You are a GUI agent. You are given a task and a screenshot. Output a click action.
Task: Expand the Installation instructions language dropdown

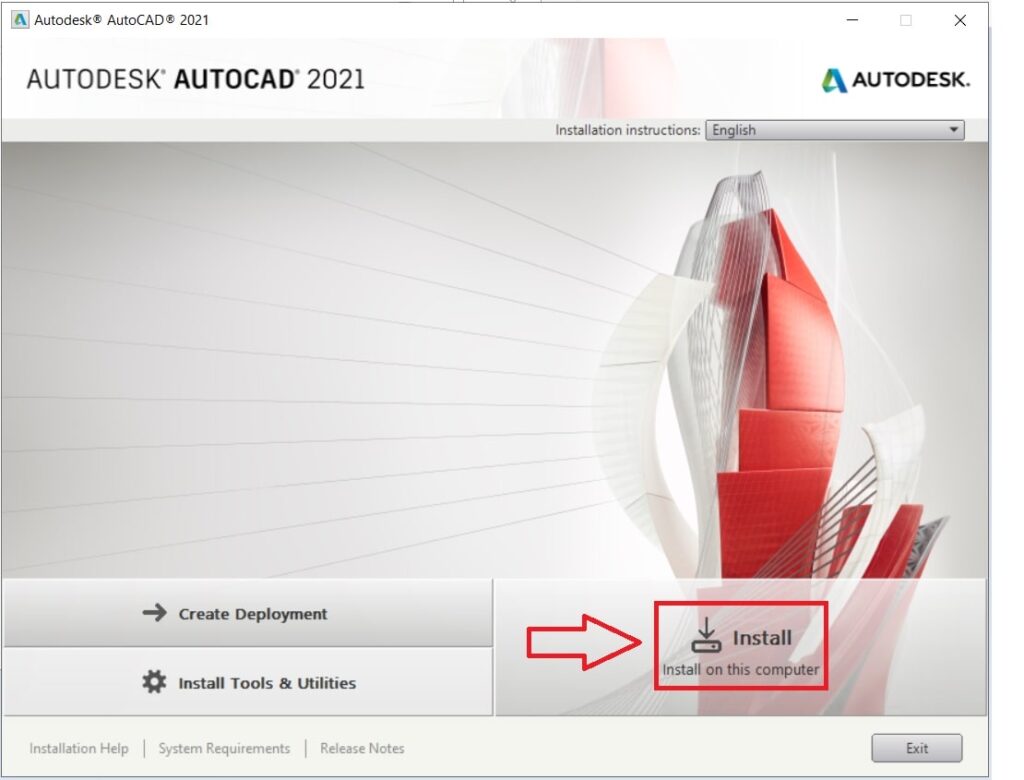pos(835,130)
